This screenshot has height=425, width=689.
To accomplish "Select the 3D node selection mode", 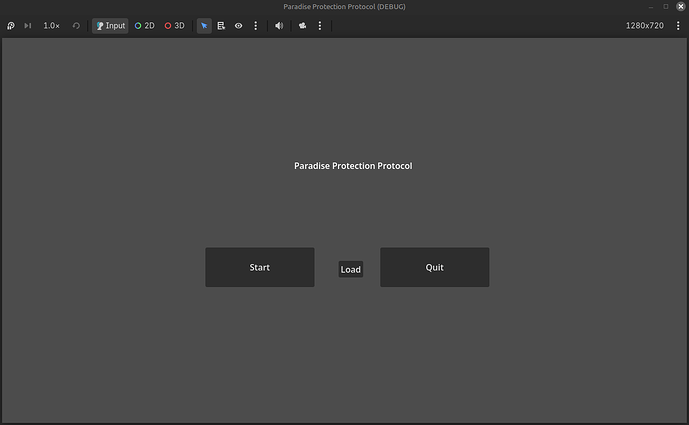I will pyautogui.click(x=174, y=26).
